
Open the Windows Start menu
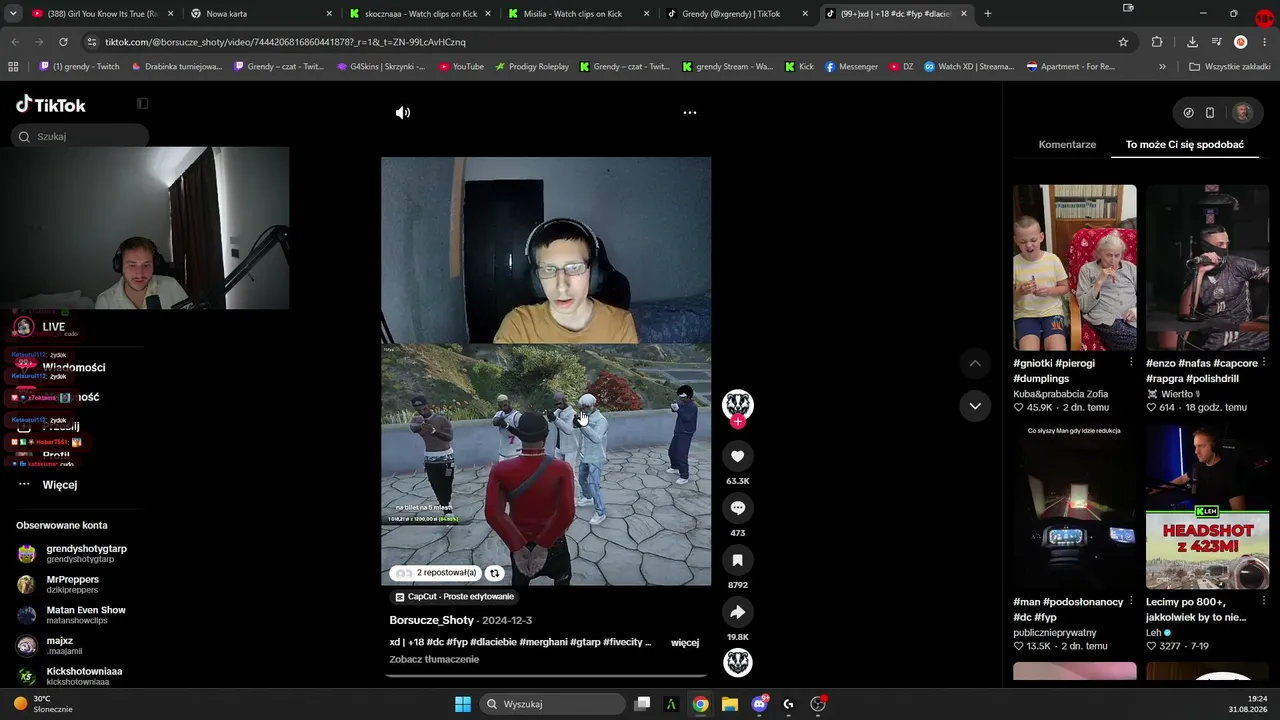click(463, 704)
